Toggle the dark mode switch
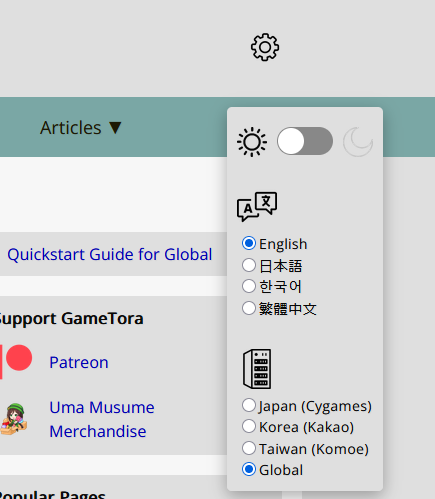This screenshot has width=435, height=499. point(305,141)
